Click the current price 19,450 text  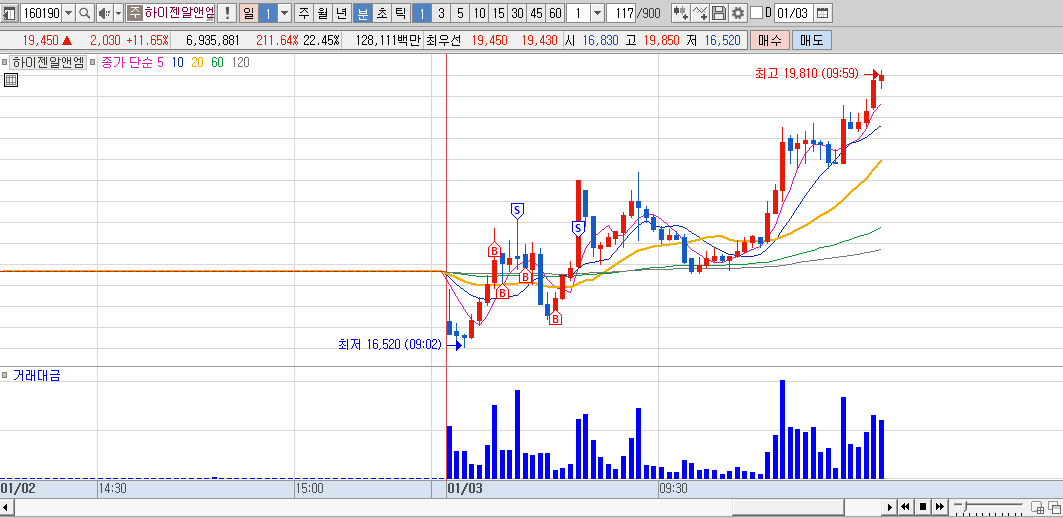[x=41, y=40]
